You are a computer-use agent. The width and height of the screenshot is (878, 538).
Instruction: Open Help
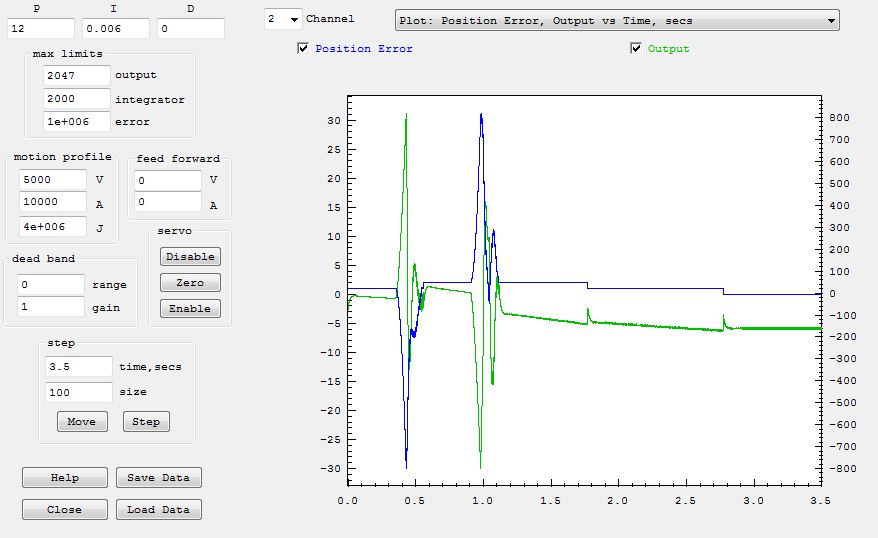[x=64, y=478]
